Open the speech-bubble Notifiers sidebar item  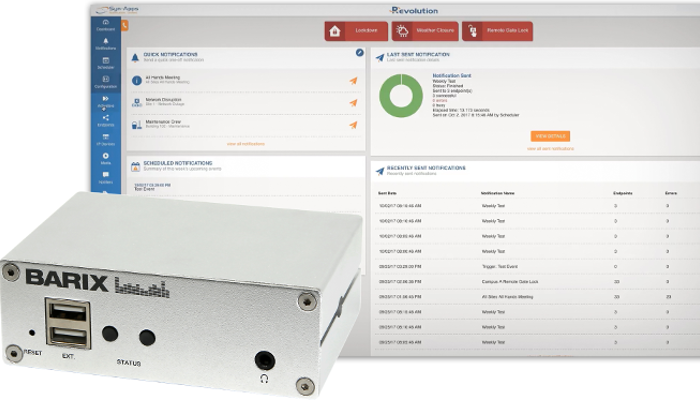(106, 178)
